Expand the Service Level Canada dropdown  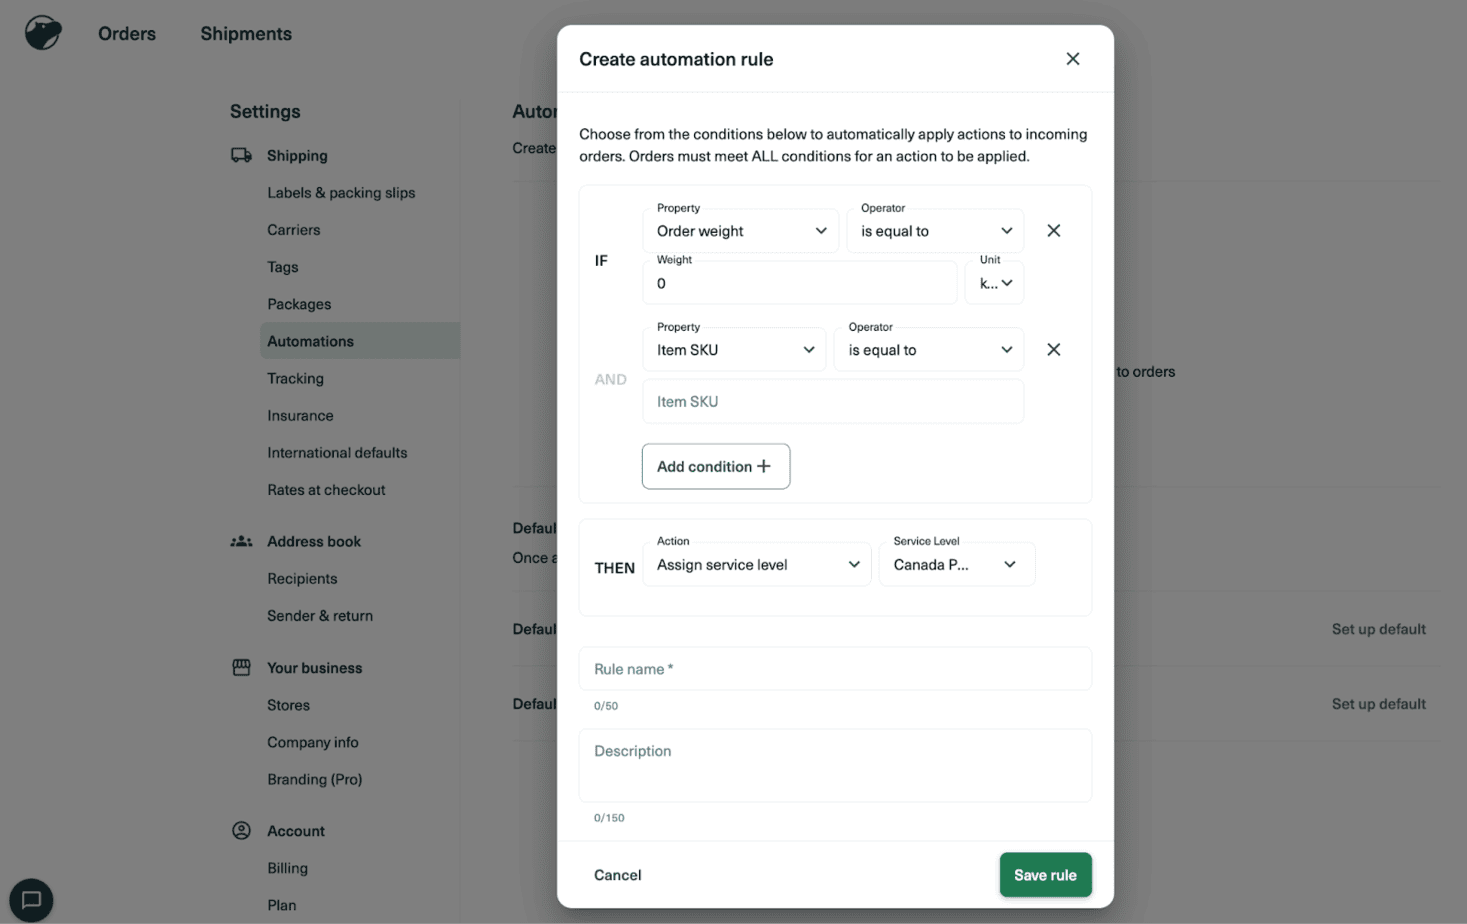(x=956, y=565)
